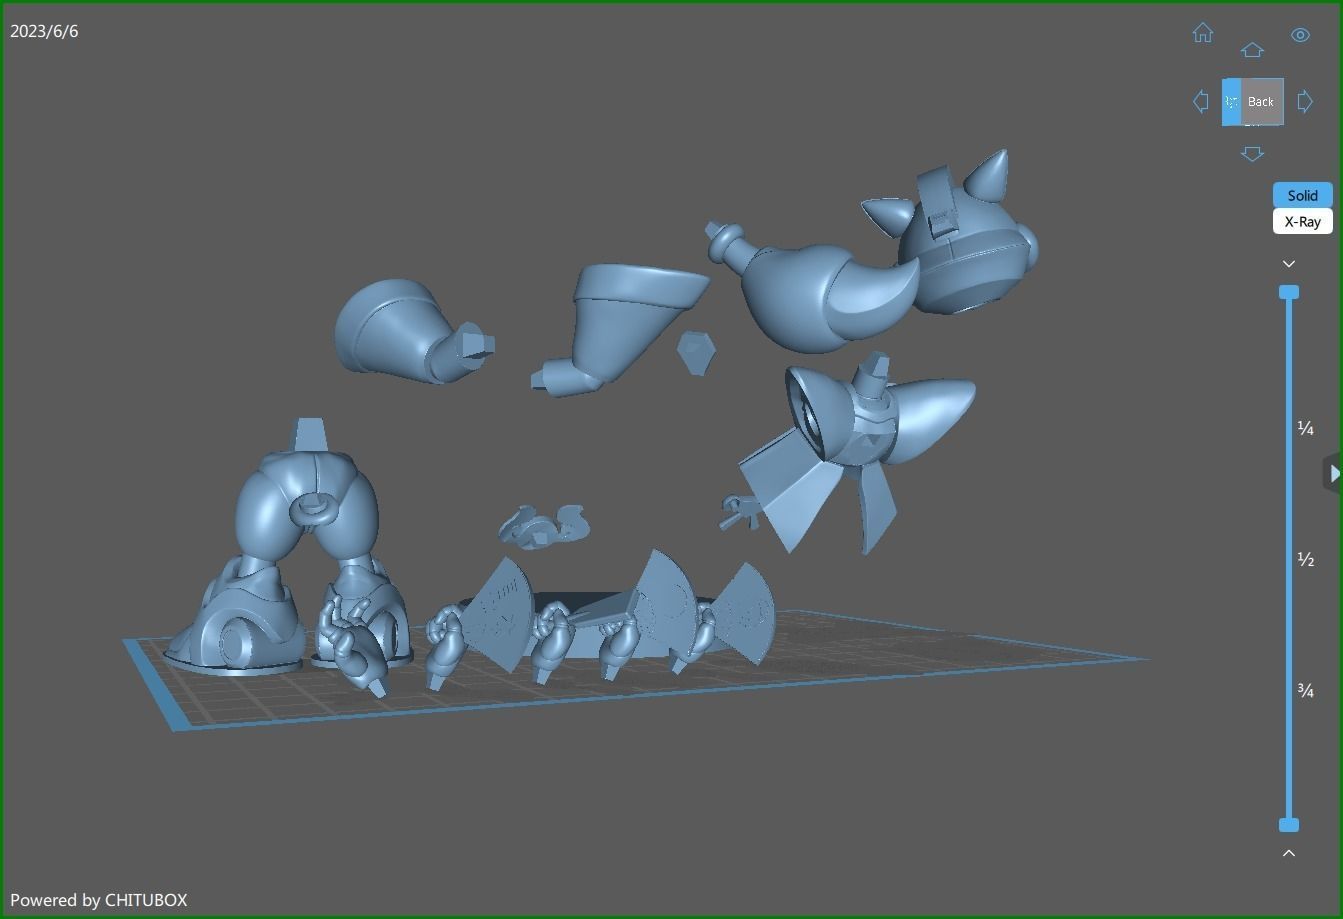Image resolution: width=1343 pixels, height=919 pixels.
Task: Rotate view right with right arrow
Action: pos(1305,101)
